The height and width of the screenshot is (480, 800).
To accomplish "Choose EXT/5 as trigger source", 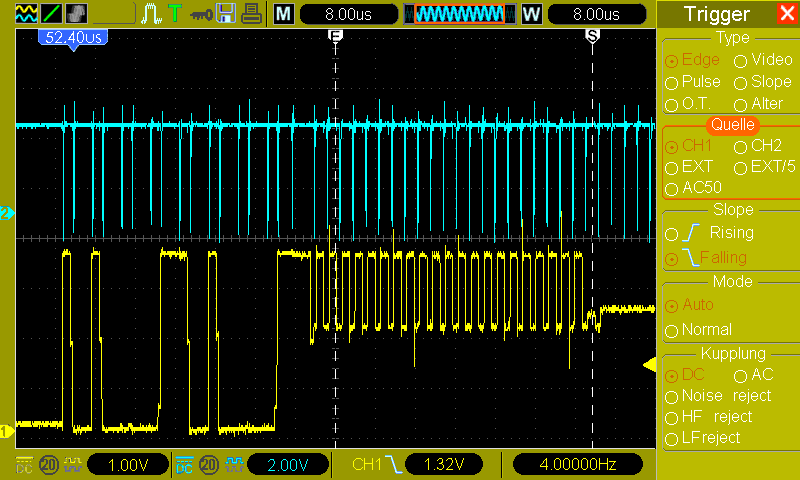I will (x=765, y=167).
